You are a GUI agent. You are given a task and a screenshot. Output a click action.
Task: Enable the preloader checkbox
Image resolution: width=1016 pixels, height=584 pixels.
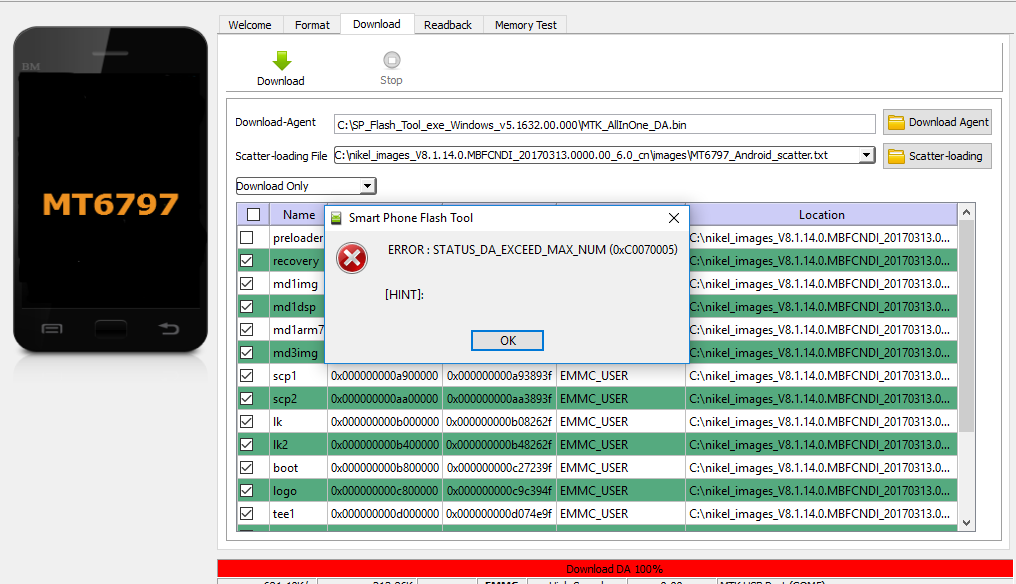click(247, 238)
